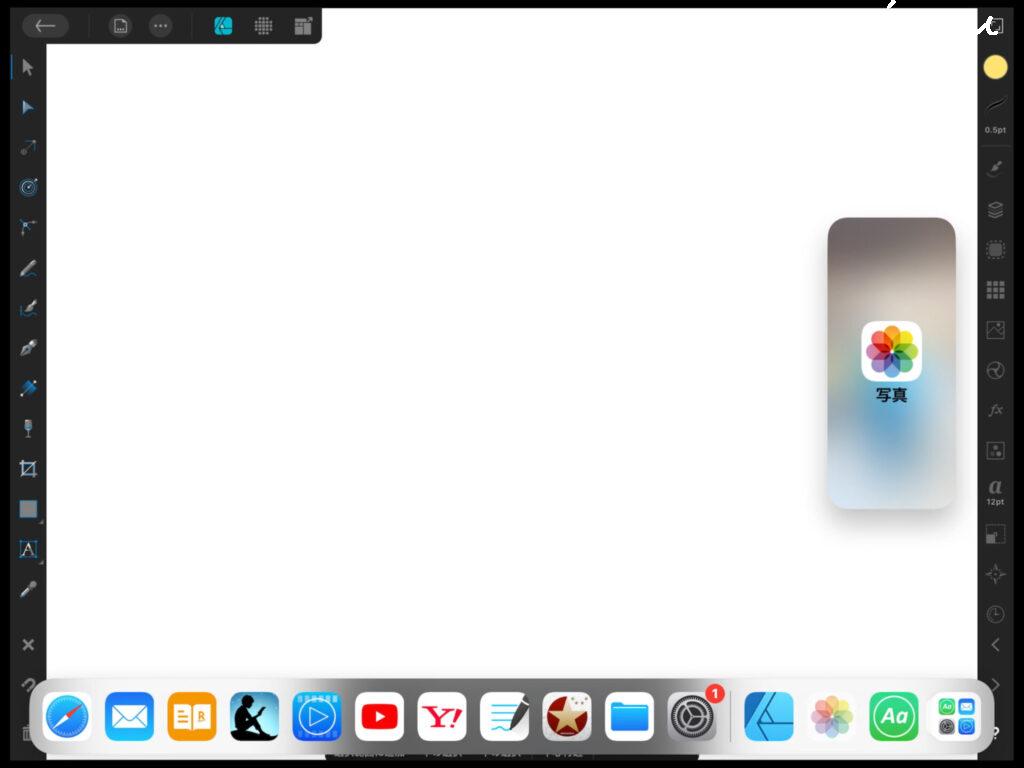Pick the Pen tool
The width and height of the screenshot is (1024, 768).
pos(28,348)
